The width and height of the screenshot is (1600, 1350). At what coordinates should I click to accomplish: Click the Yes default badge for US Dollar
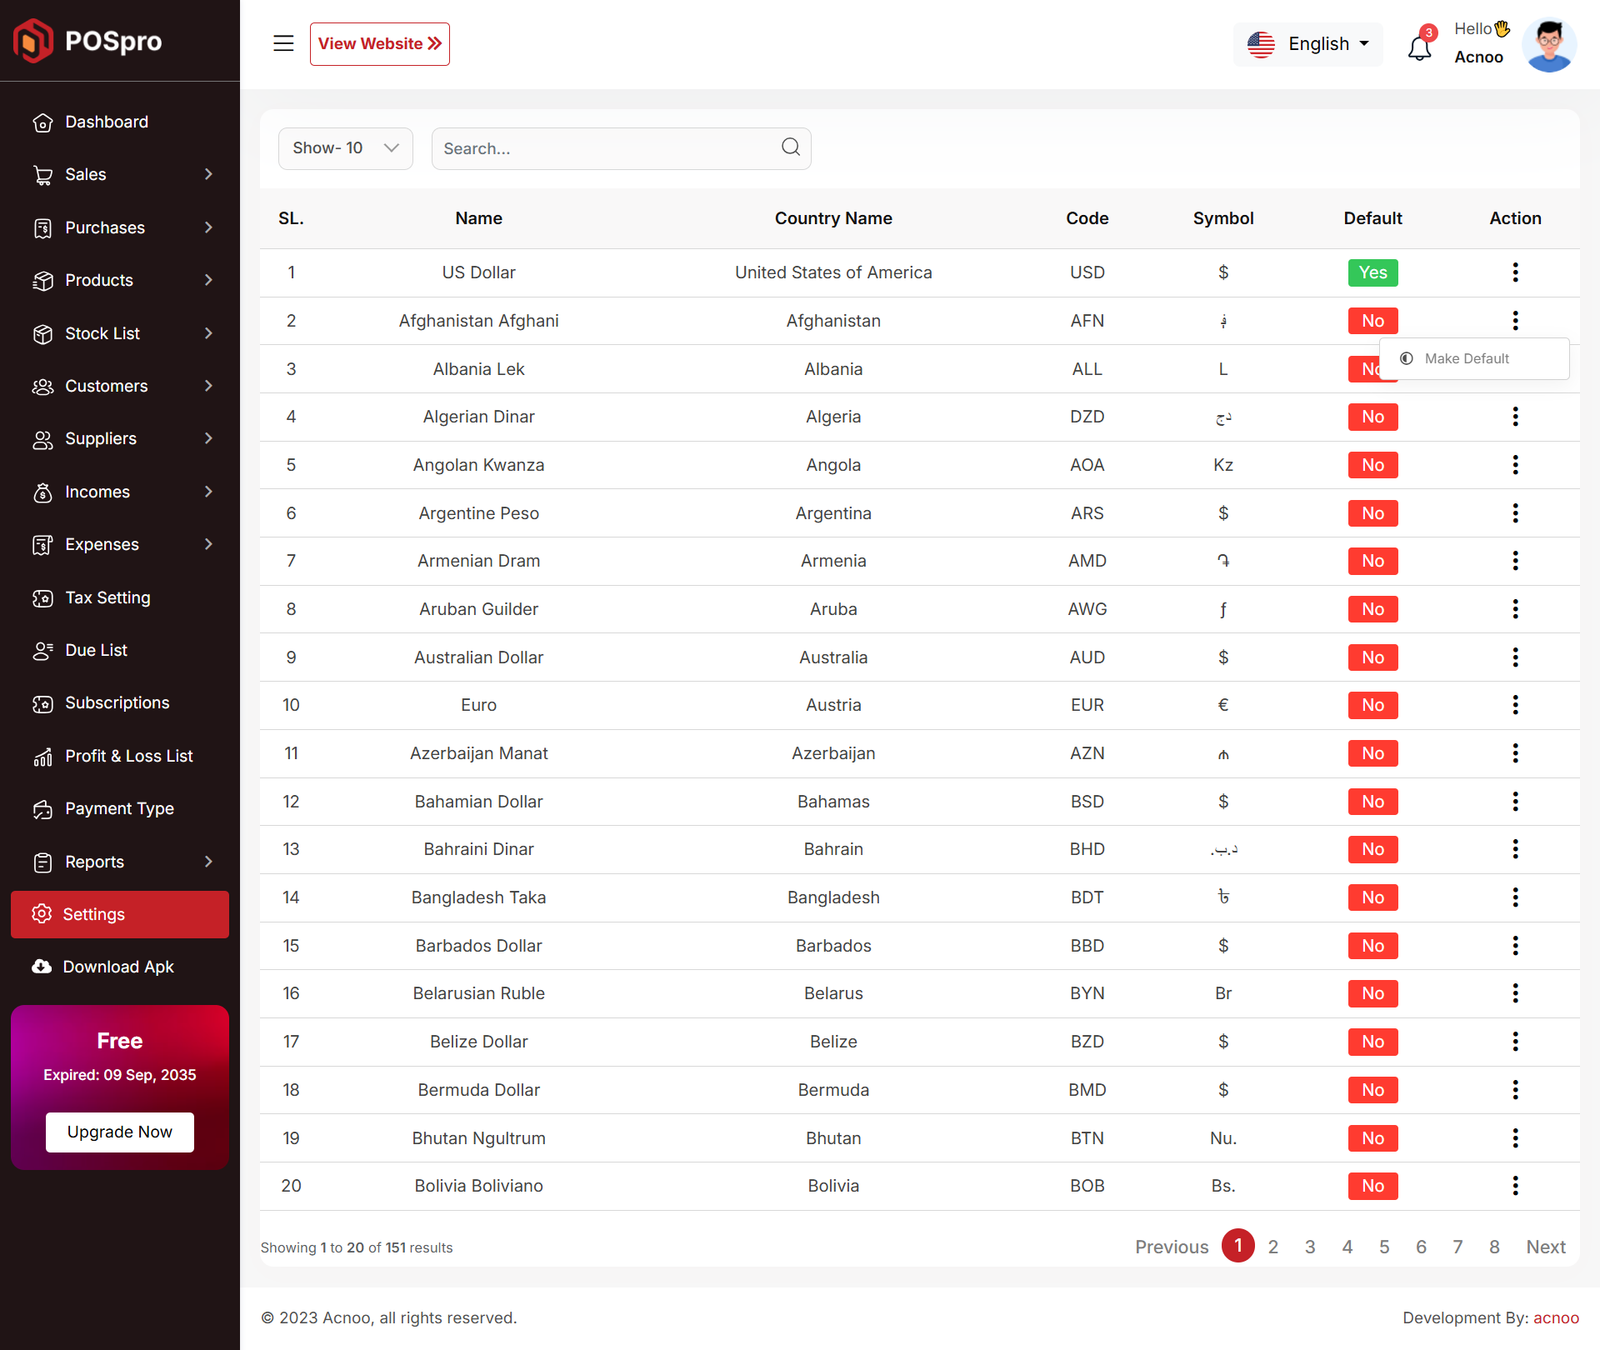click(1372, 272)
